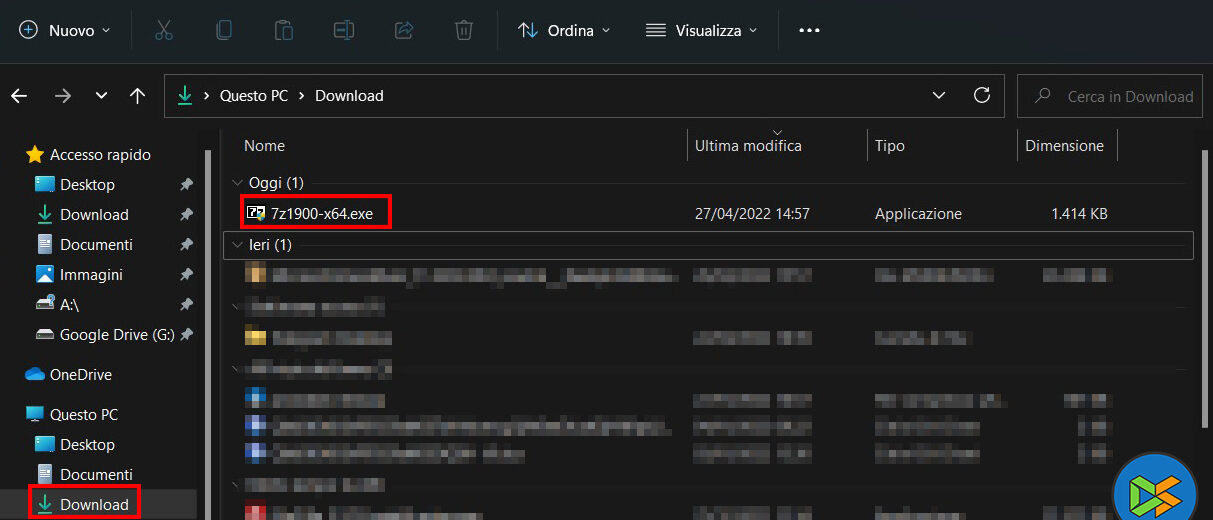Collapse the Ieri (1) group
Screen dimensions: 1213x520
tap(237, 244)
